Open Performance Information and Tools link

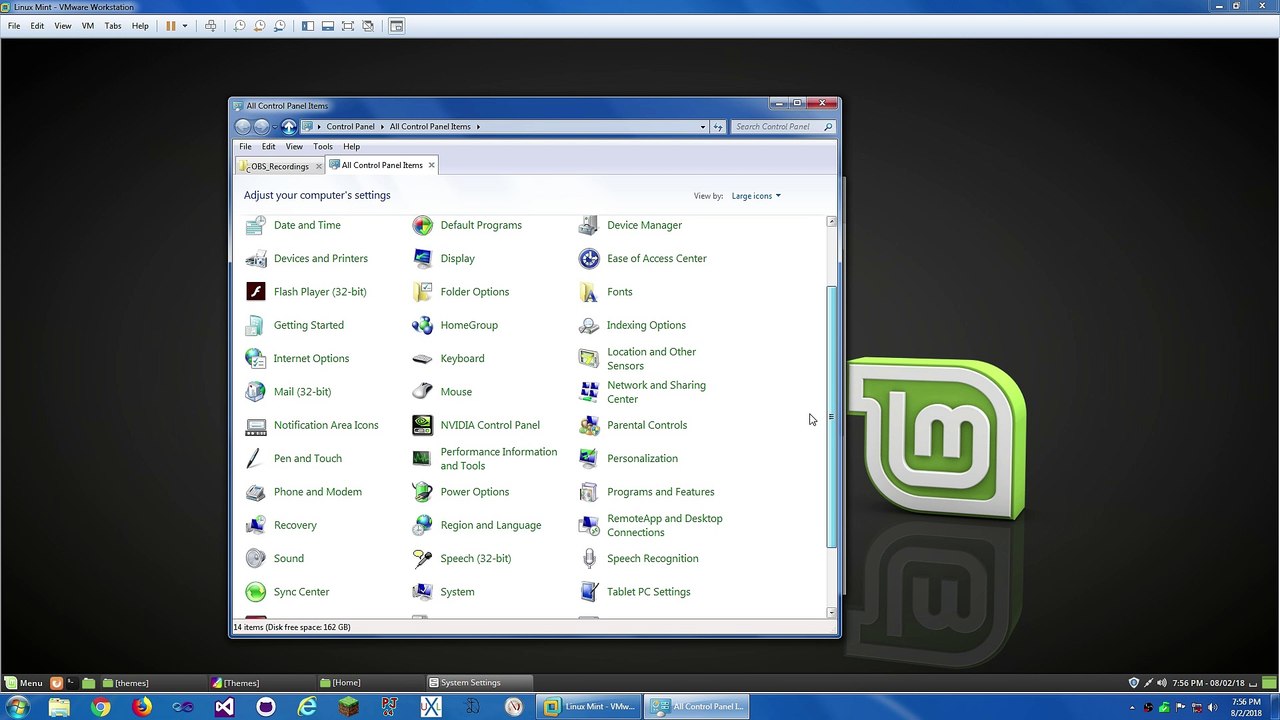click(499, 459)
